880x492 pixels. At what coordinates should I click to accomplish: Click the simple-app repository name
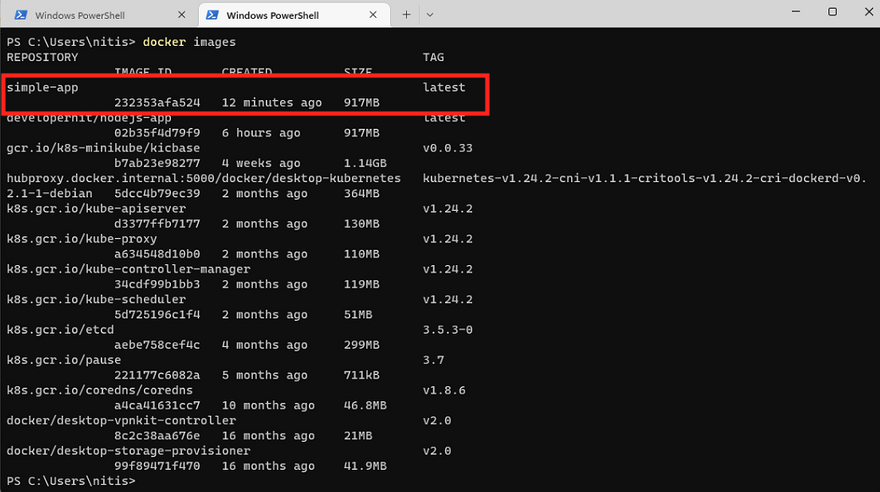click(42, 87)
